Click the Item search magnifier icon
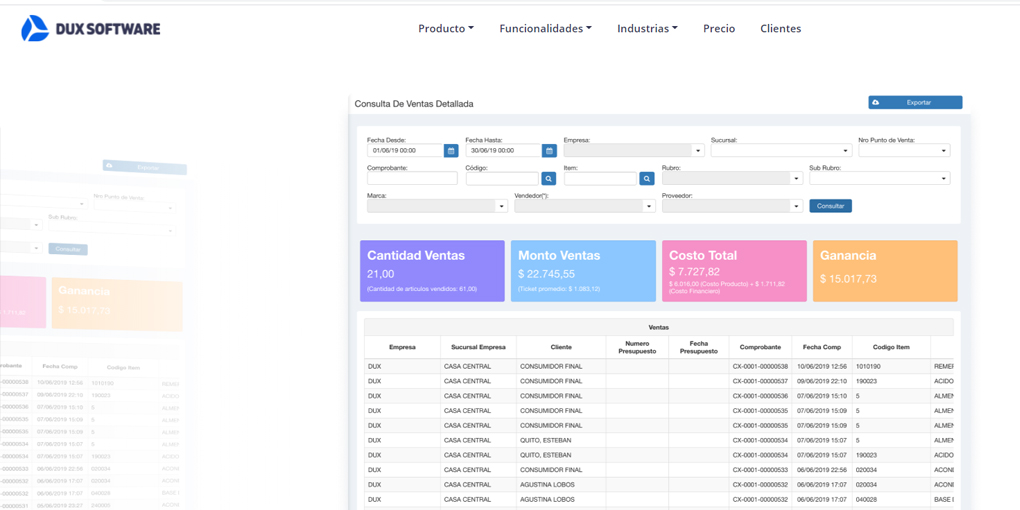This screenshot has height=510, width=1020. [647, 179]
